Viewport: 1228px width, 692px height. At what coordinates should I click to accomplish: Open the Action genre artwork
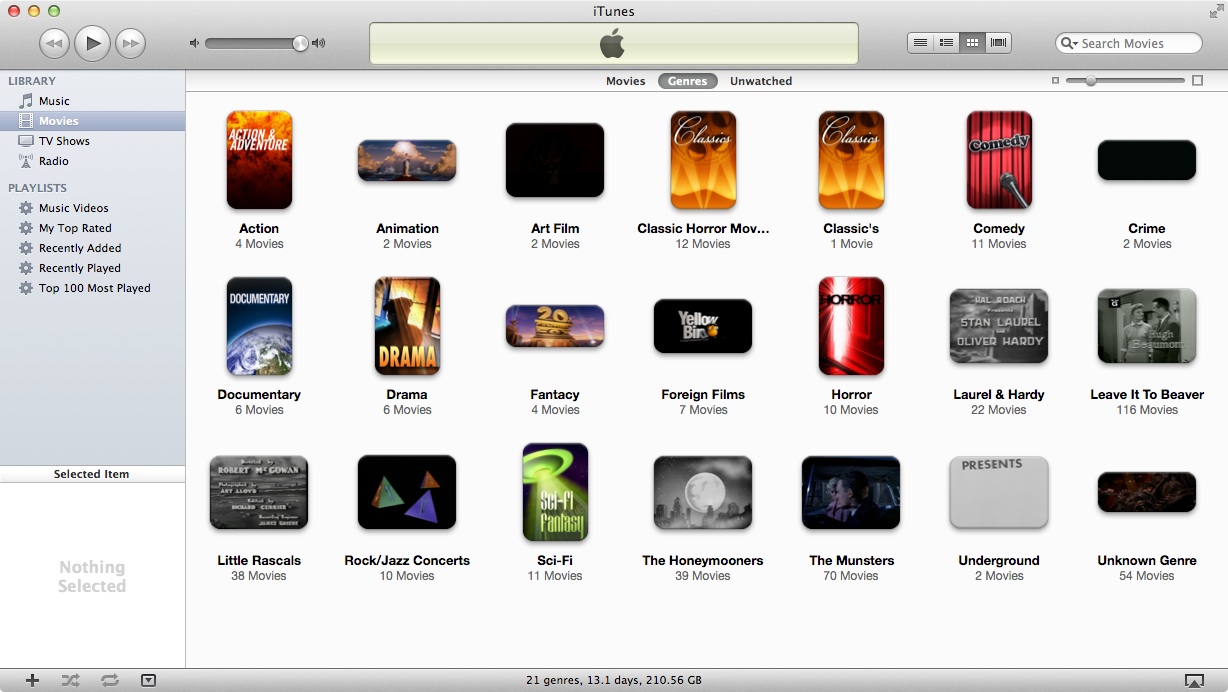(259, 160)
